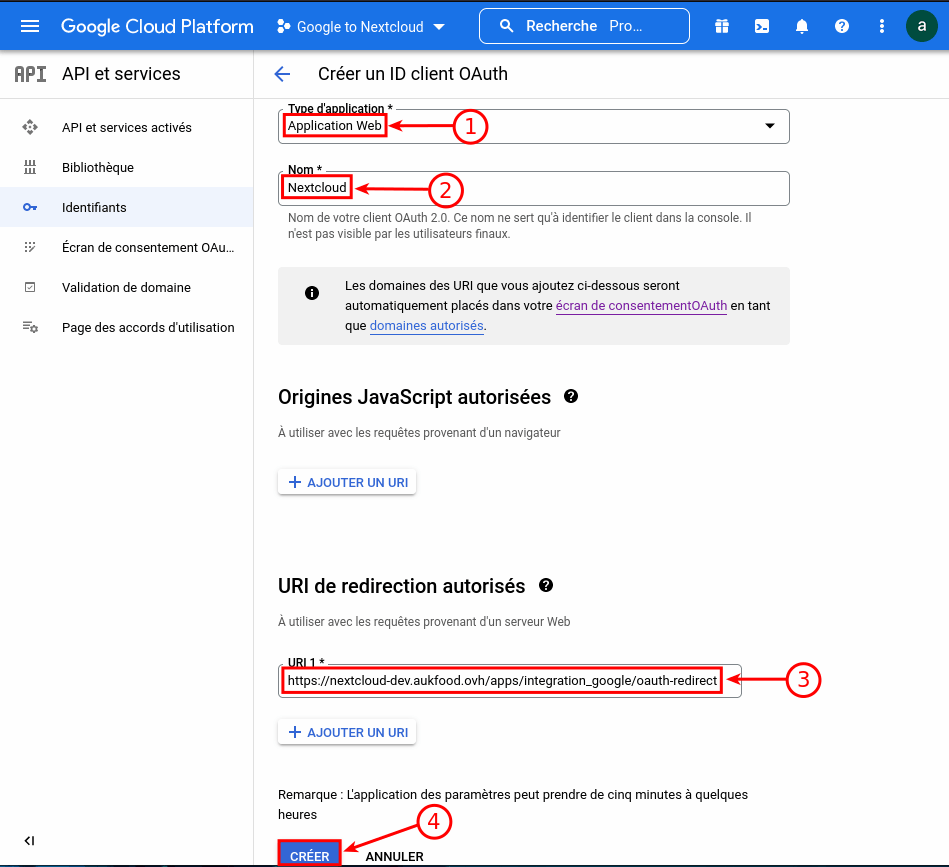Add a URI under URI de redirection autorisés
Viewport: 949px width, 867px height.
coord(347,732)
